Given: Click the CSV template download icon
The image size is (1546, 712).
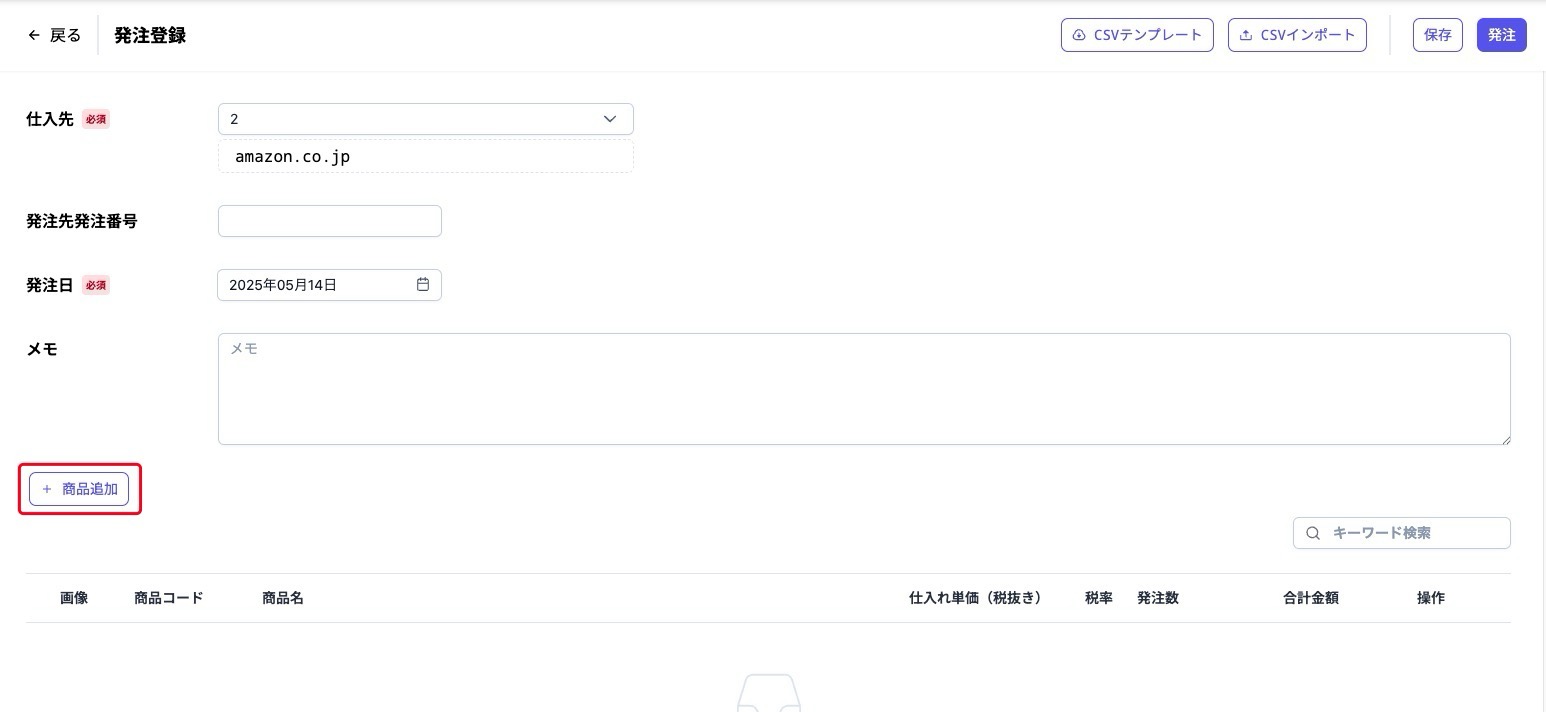Looking at the screenshot, I should pyautogui.click(x=1078, y=34).
